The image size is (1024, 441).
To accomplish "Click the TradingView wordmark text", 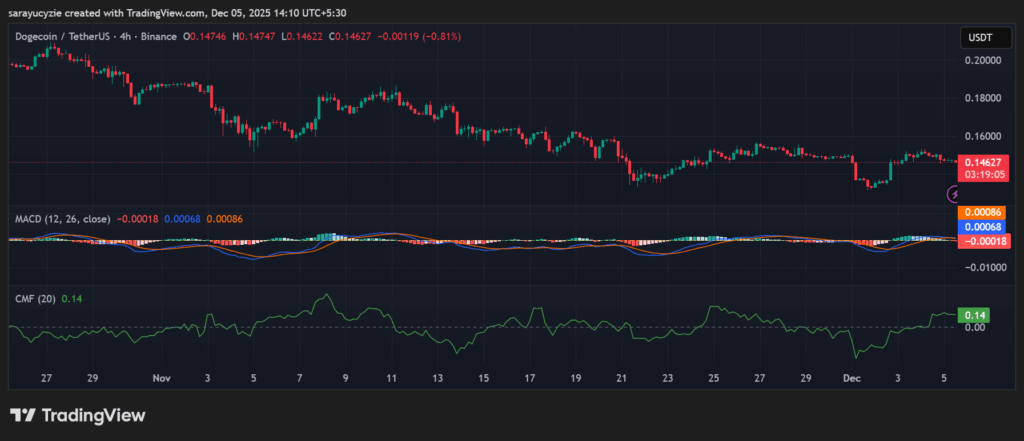I will click(x=92, y=415).
